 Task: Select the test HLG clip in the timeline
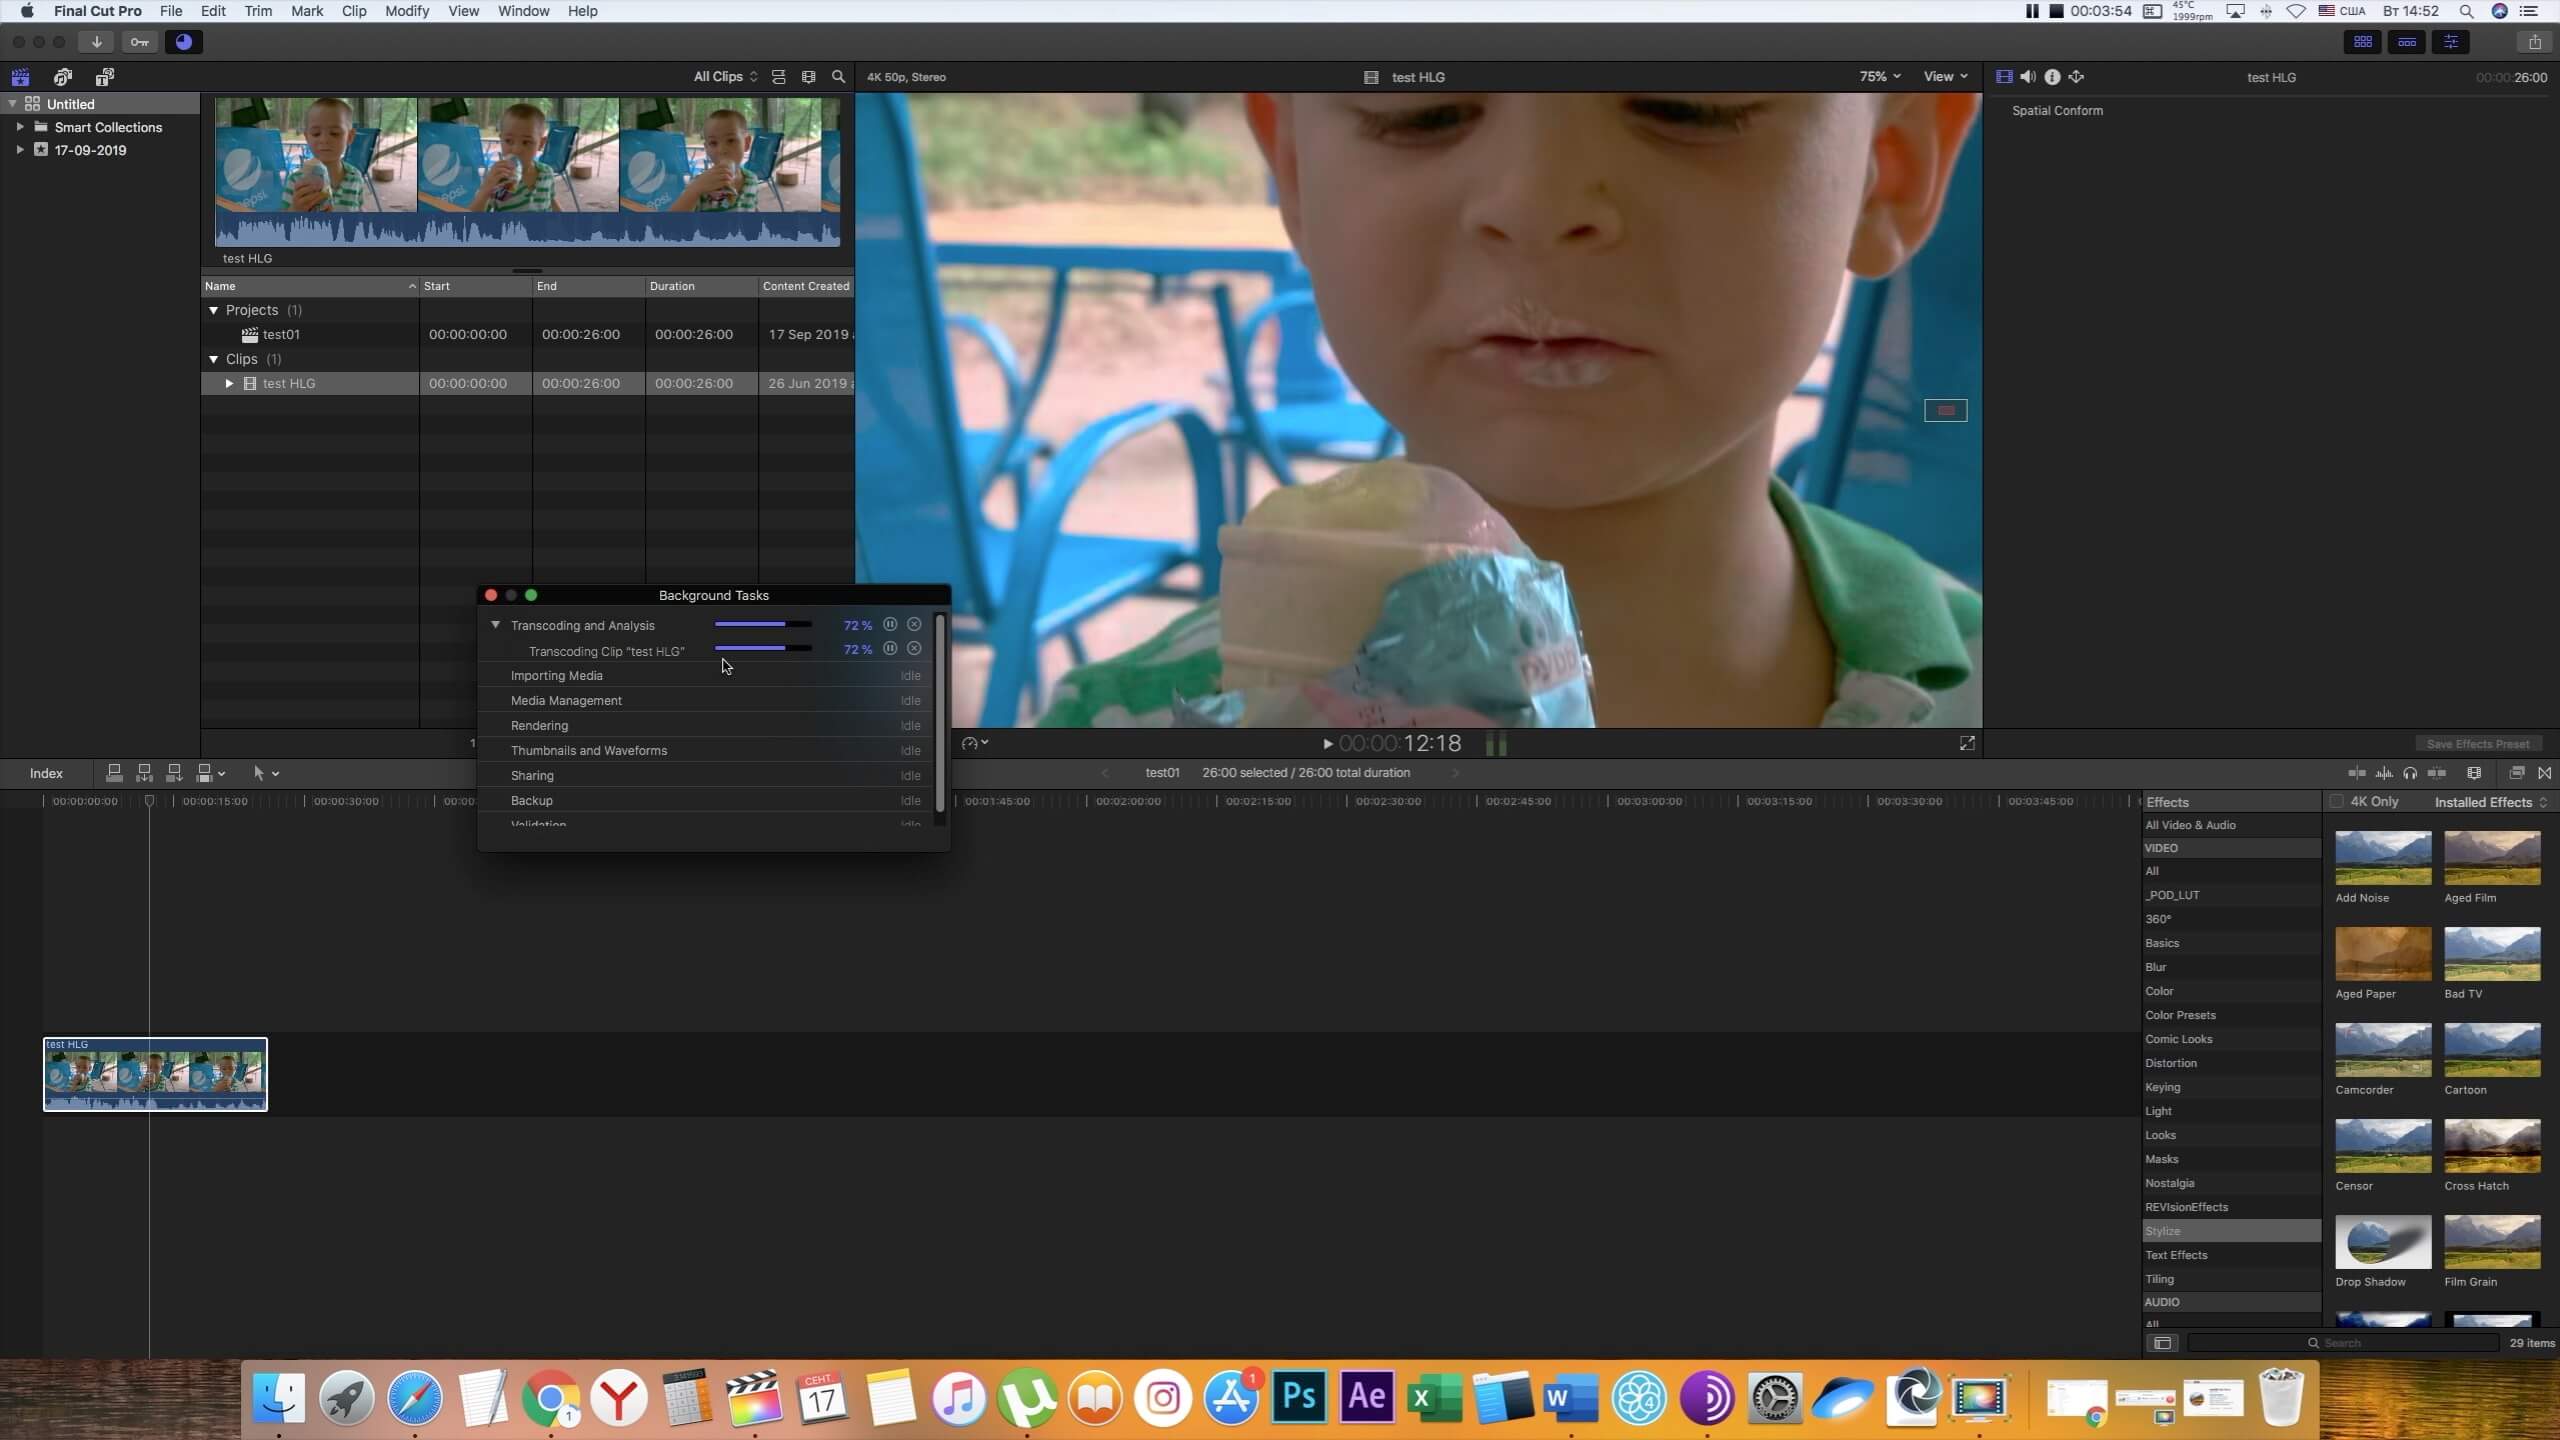(x=155, y=1074)
